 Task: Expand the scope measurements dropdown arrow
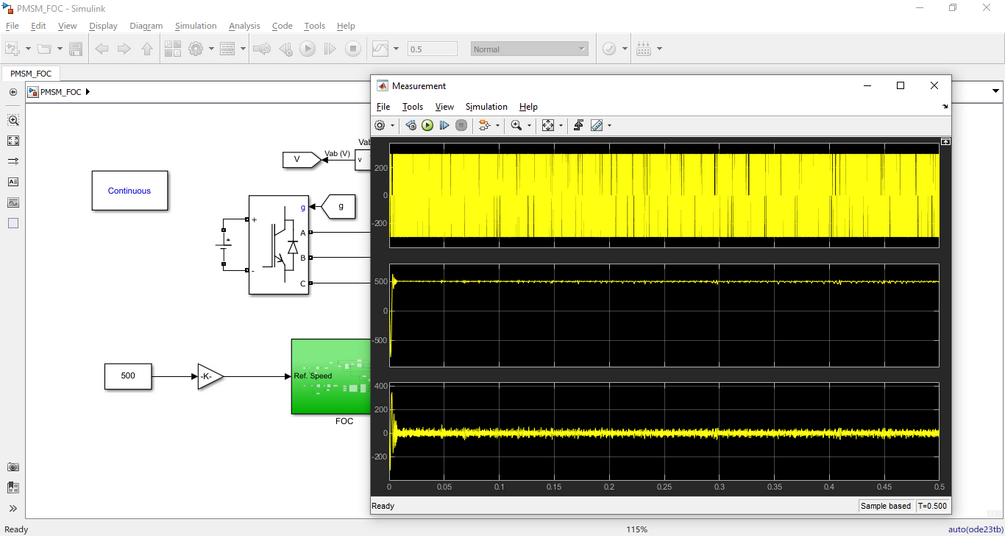tap(609, 126)
